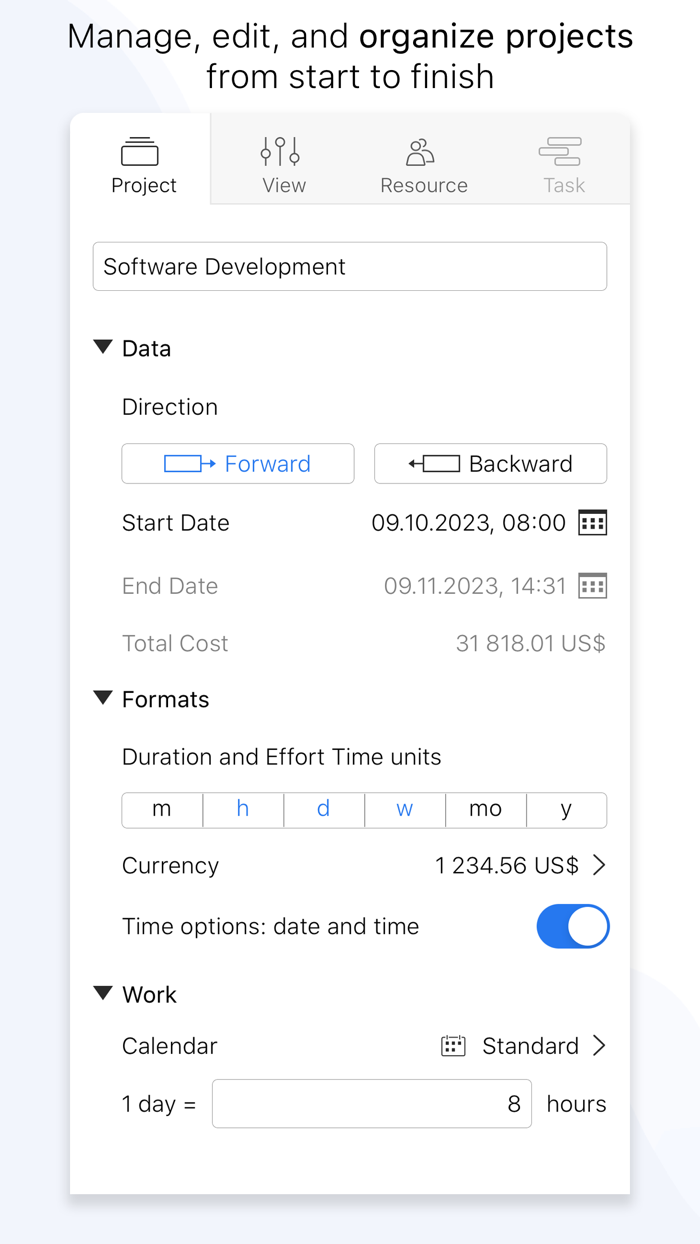Viewport: 700px width, 1244px height.
Task: Click the Resource people icon
Action: [x=420, y=150]
